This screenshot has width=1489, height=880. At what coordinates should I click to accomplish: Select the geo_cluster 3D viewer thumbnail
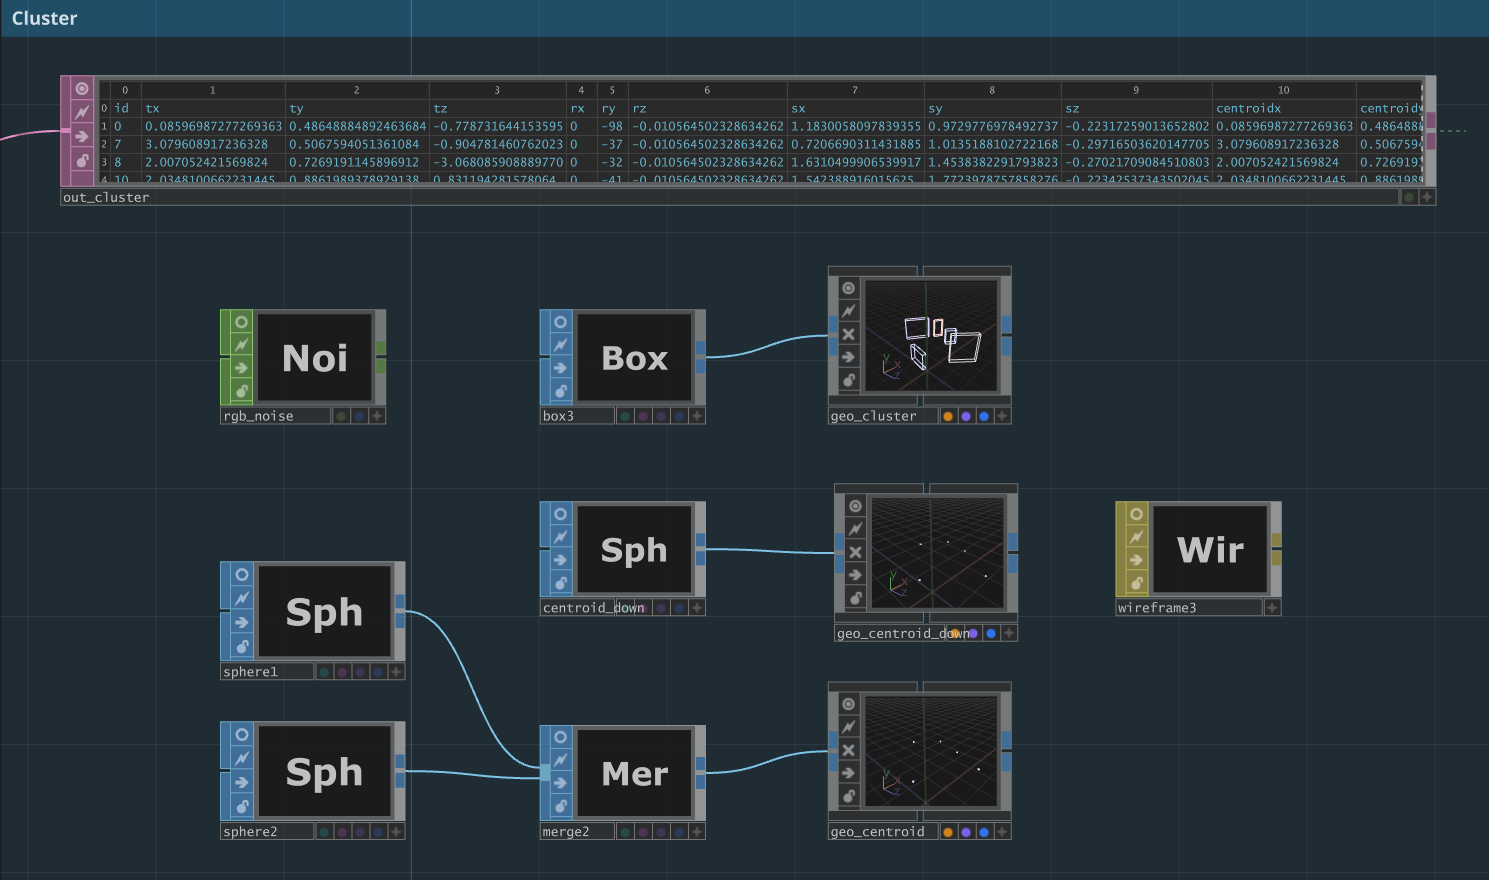tap(930, 335)
